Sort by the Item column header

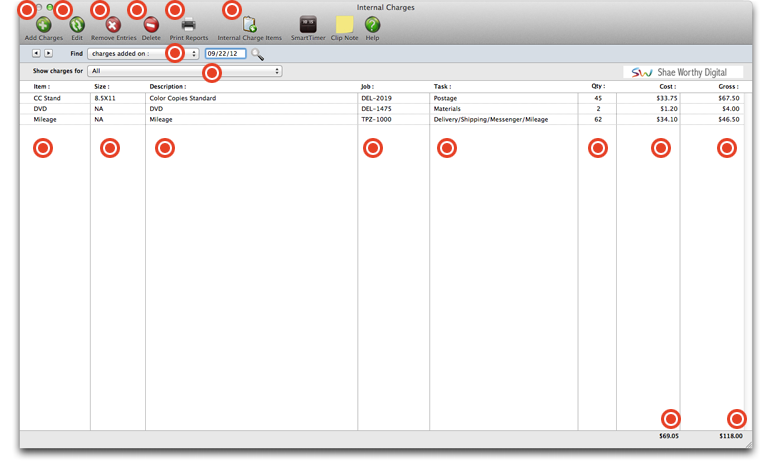tap(42, 87)
